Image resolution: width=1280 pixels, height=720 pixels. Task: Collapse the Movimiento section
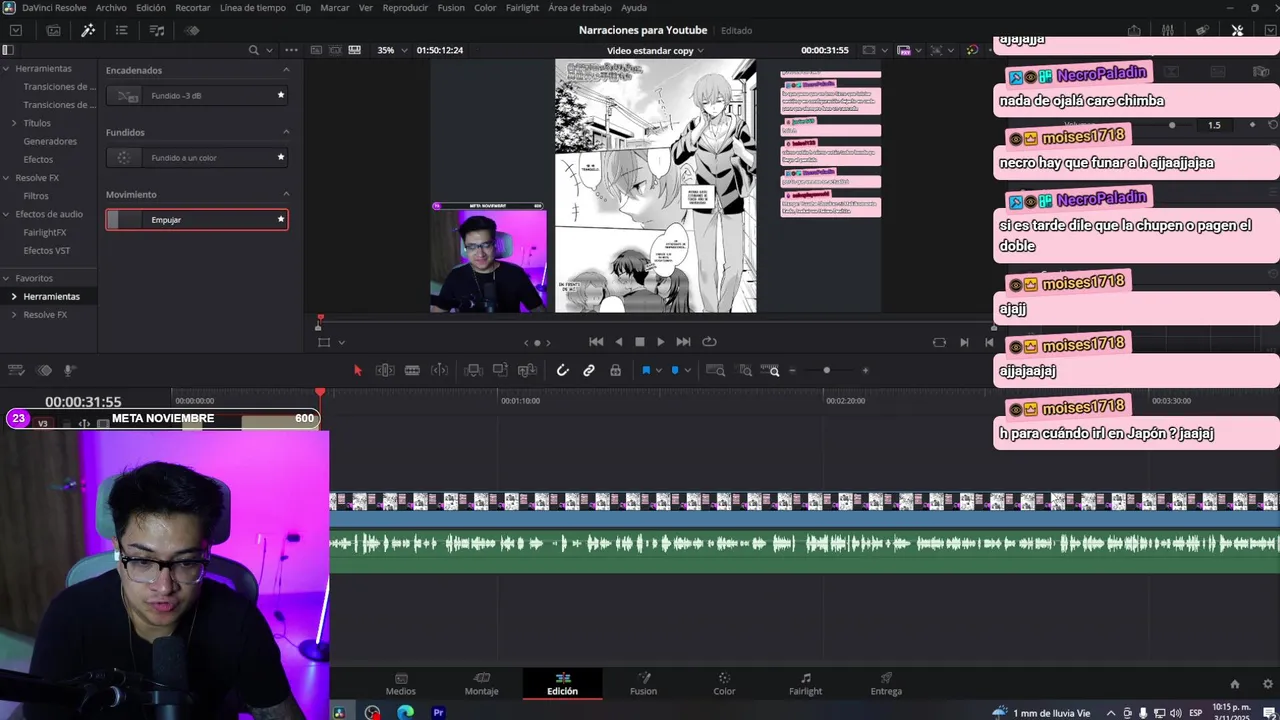[x=286, y=194]
